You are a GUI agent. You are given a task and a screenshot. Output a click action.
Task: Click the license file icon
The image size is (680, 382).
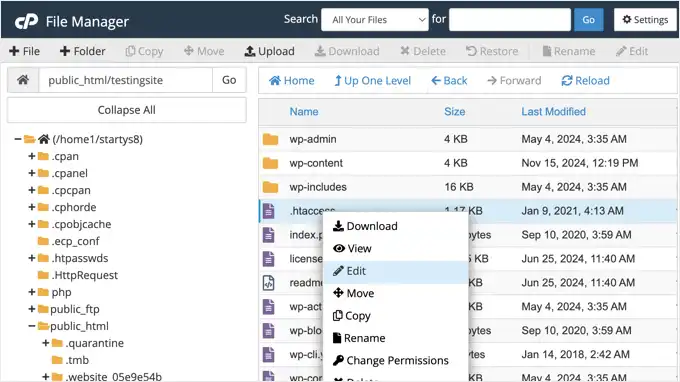[x=269, y=258]
